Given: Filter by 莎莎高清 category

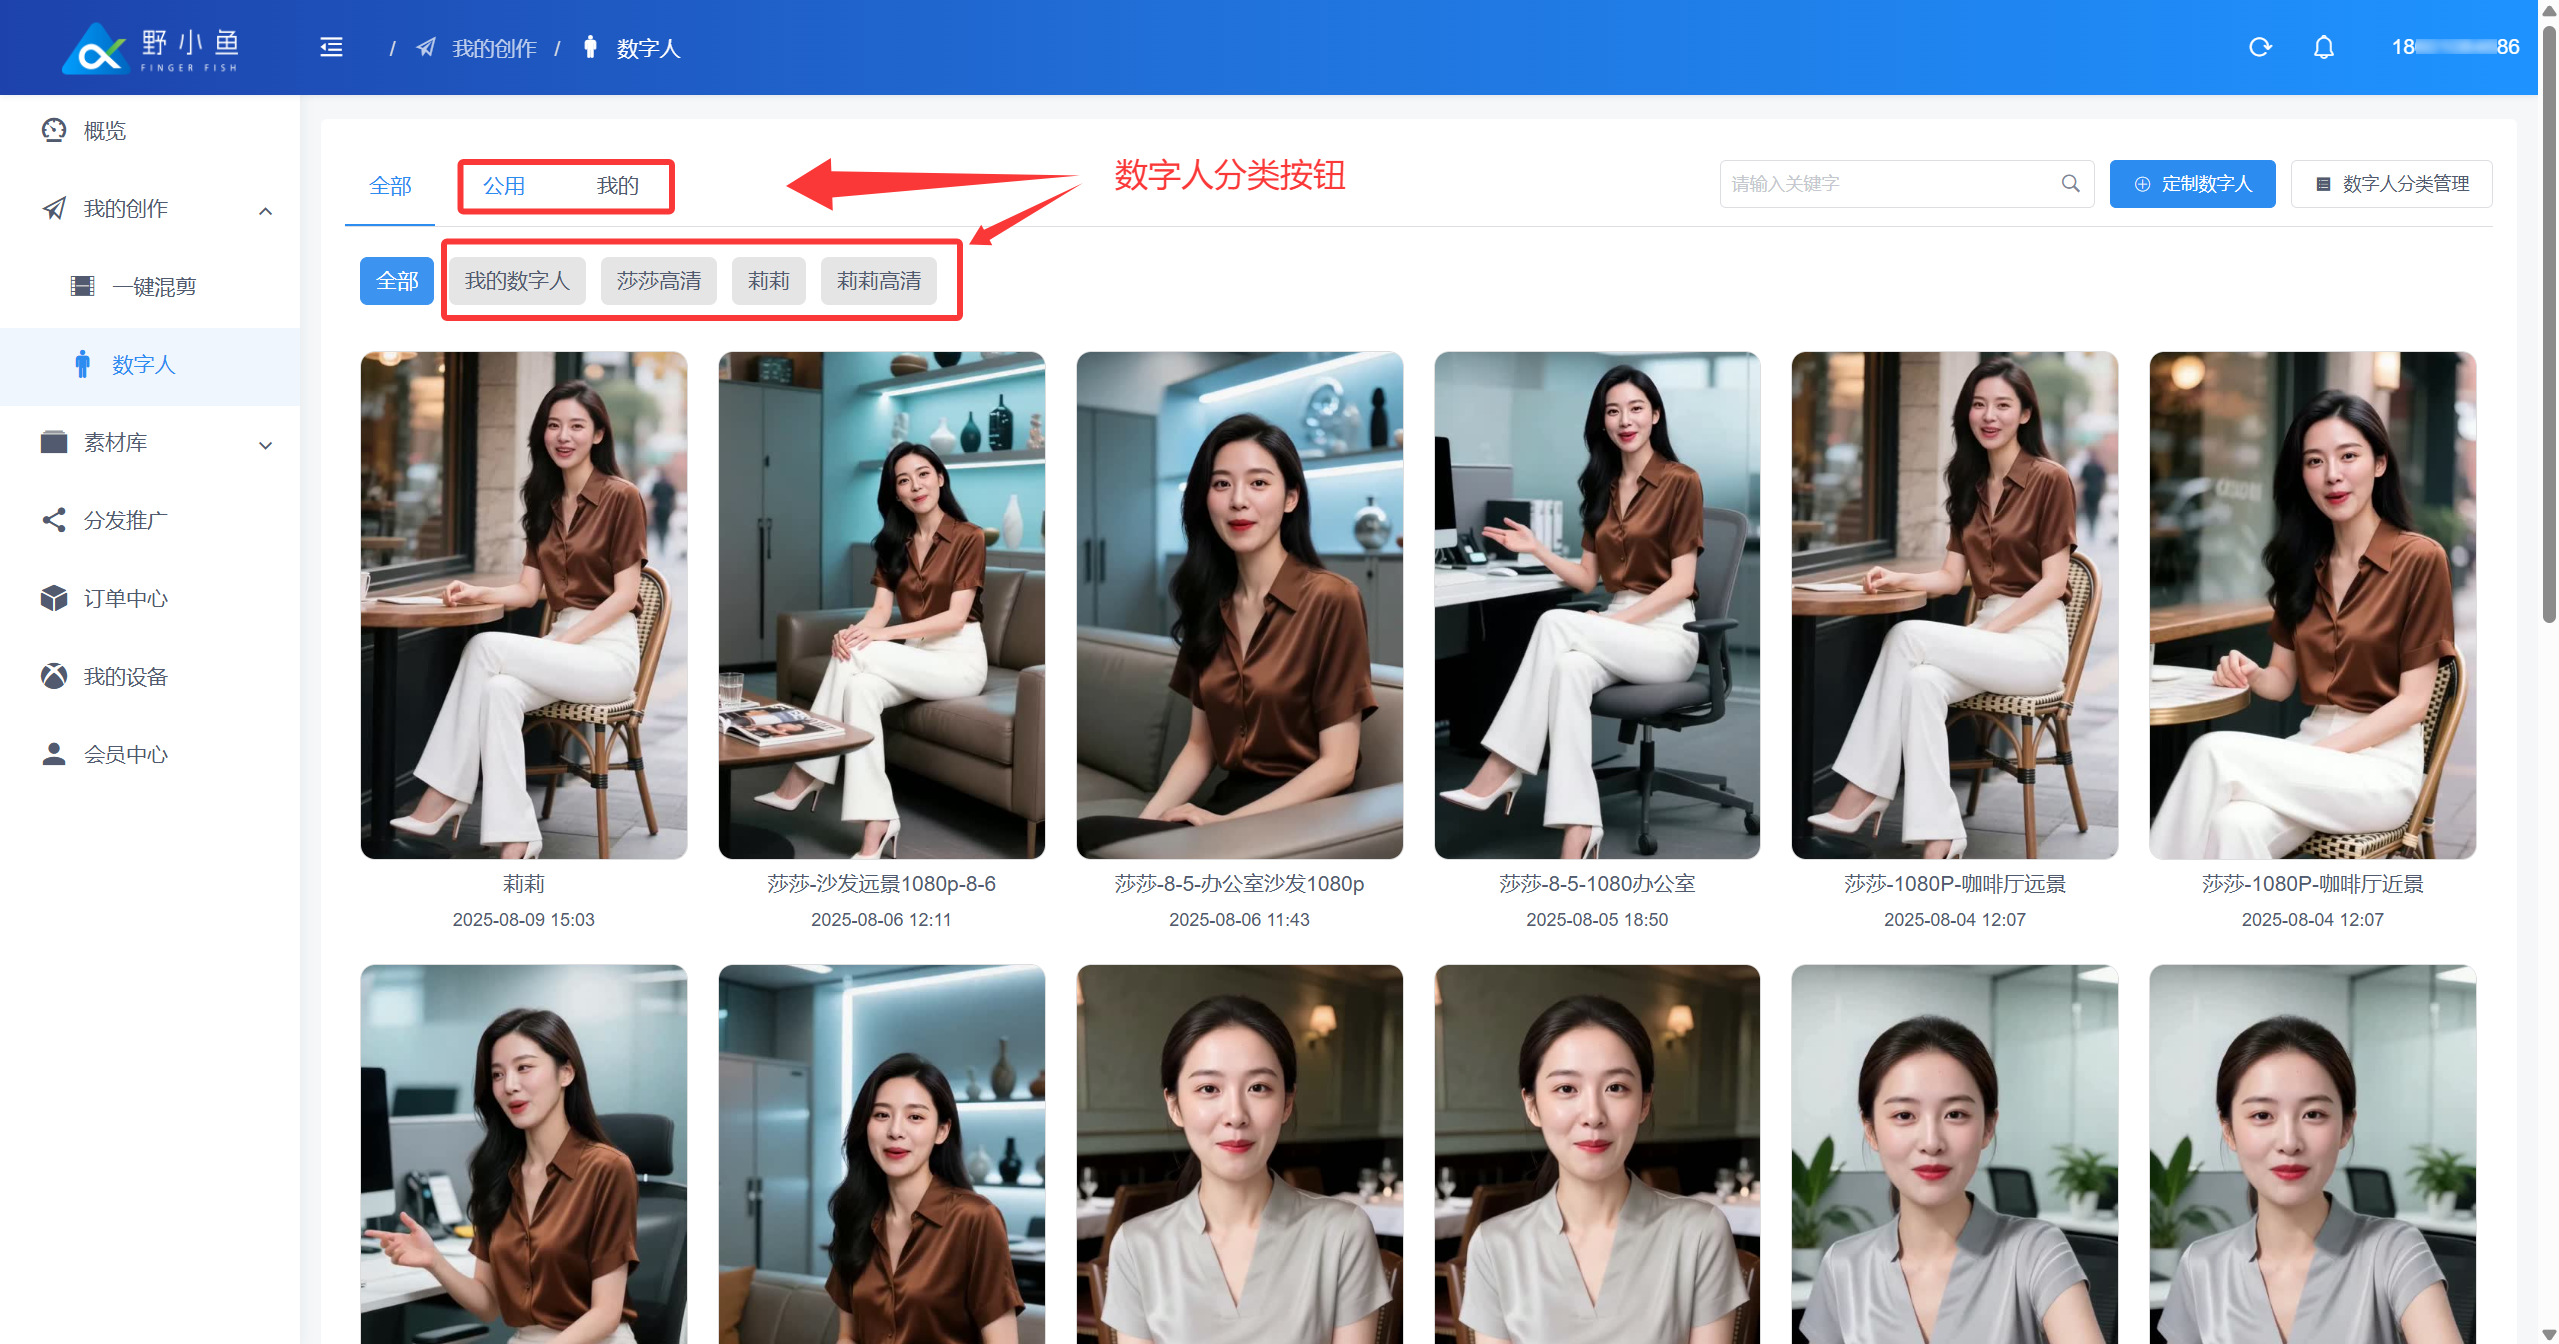Looking at the screenshot, I should click(658, 281).
